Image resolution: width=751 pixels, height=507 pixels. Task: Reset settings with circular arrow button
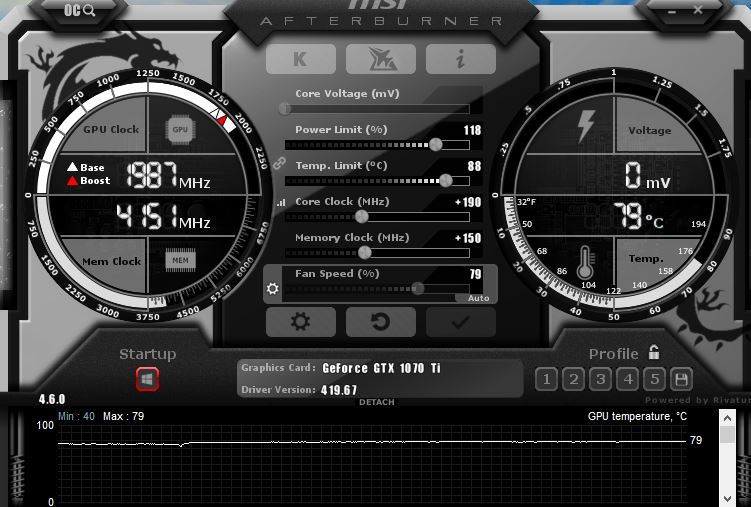pos(381,322)
